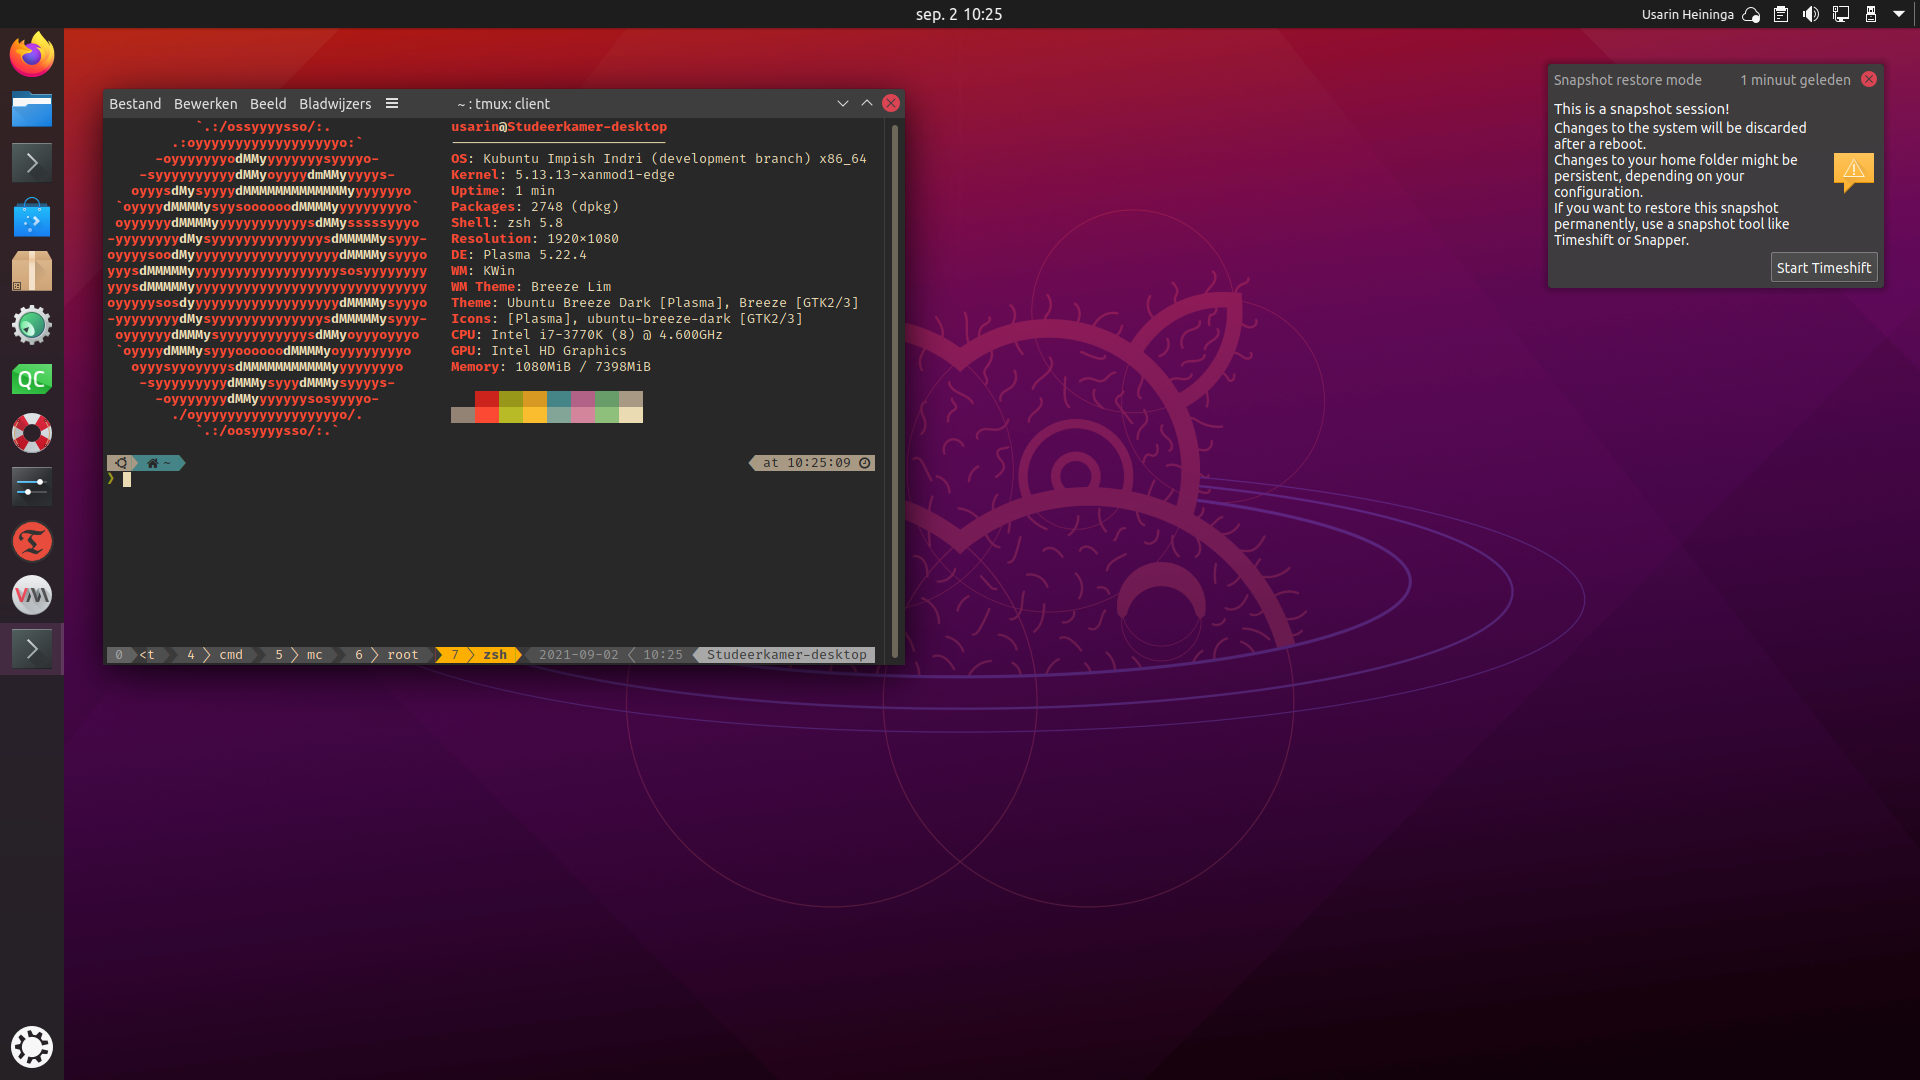Dismiss the Snapshot restore mode notification

[x=1869, y=79]
